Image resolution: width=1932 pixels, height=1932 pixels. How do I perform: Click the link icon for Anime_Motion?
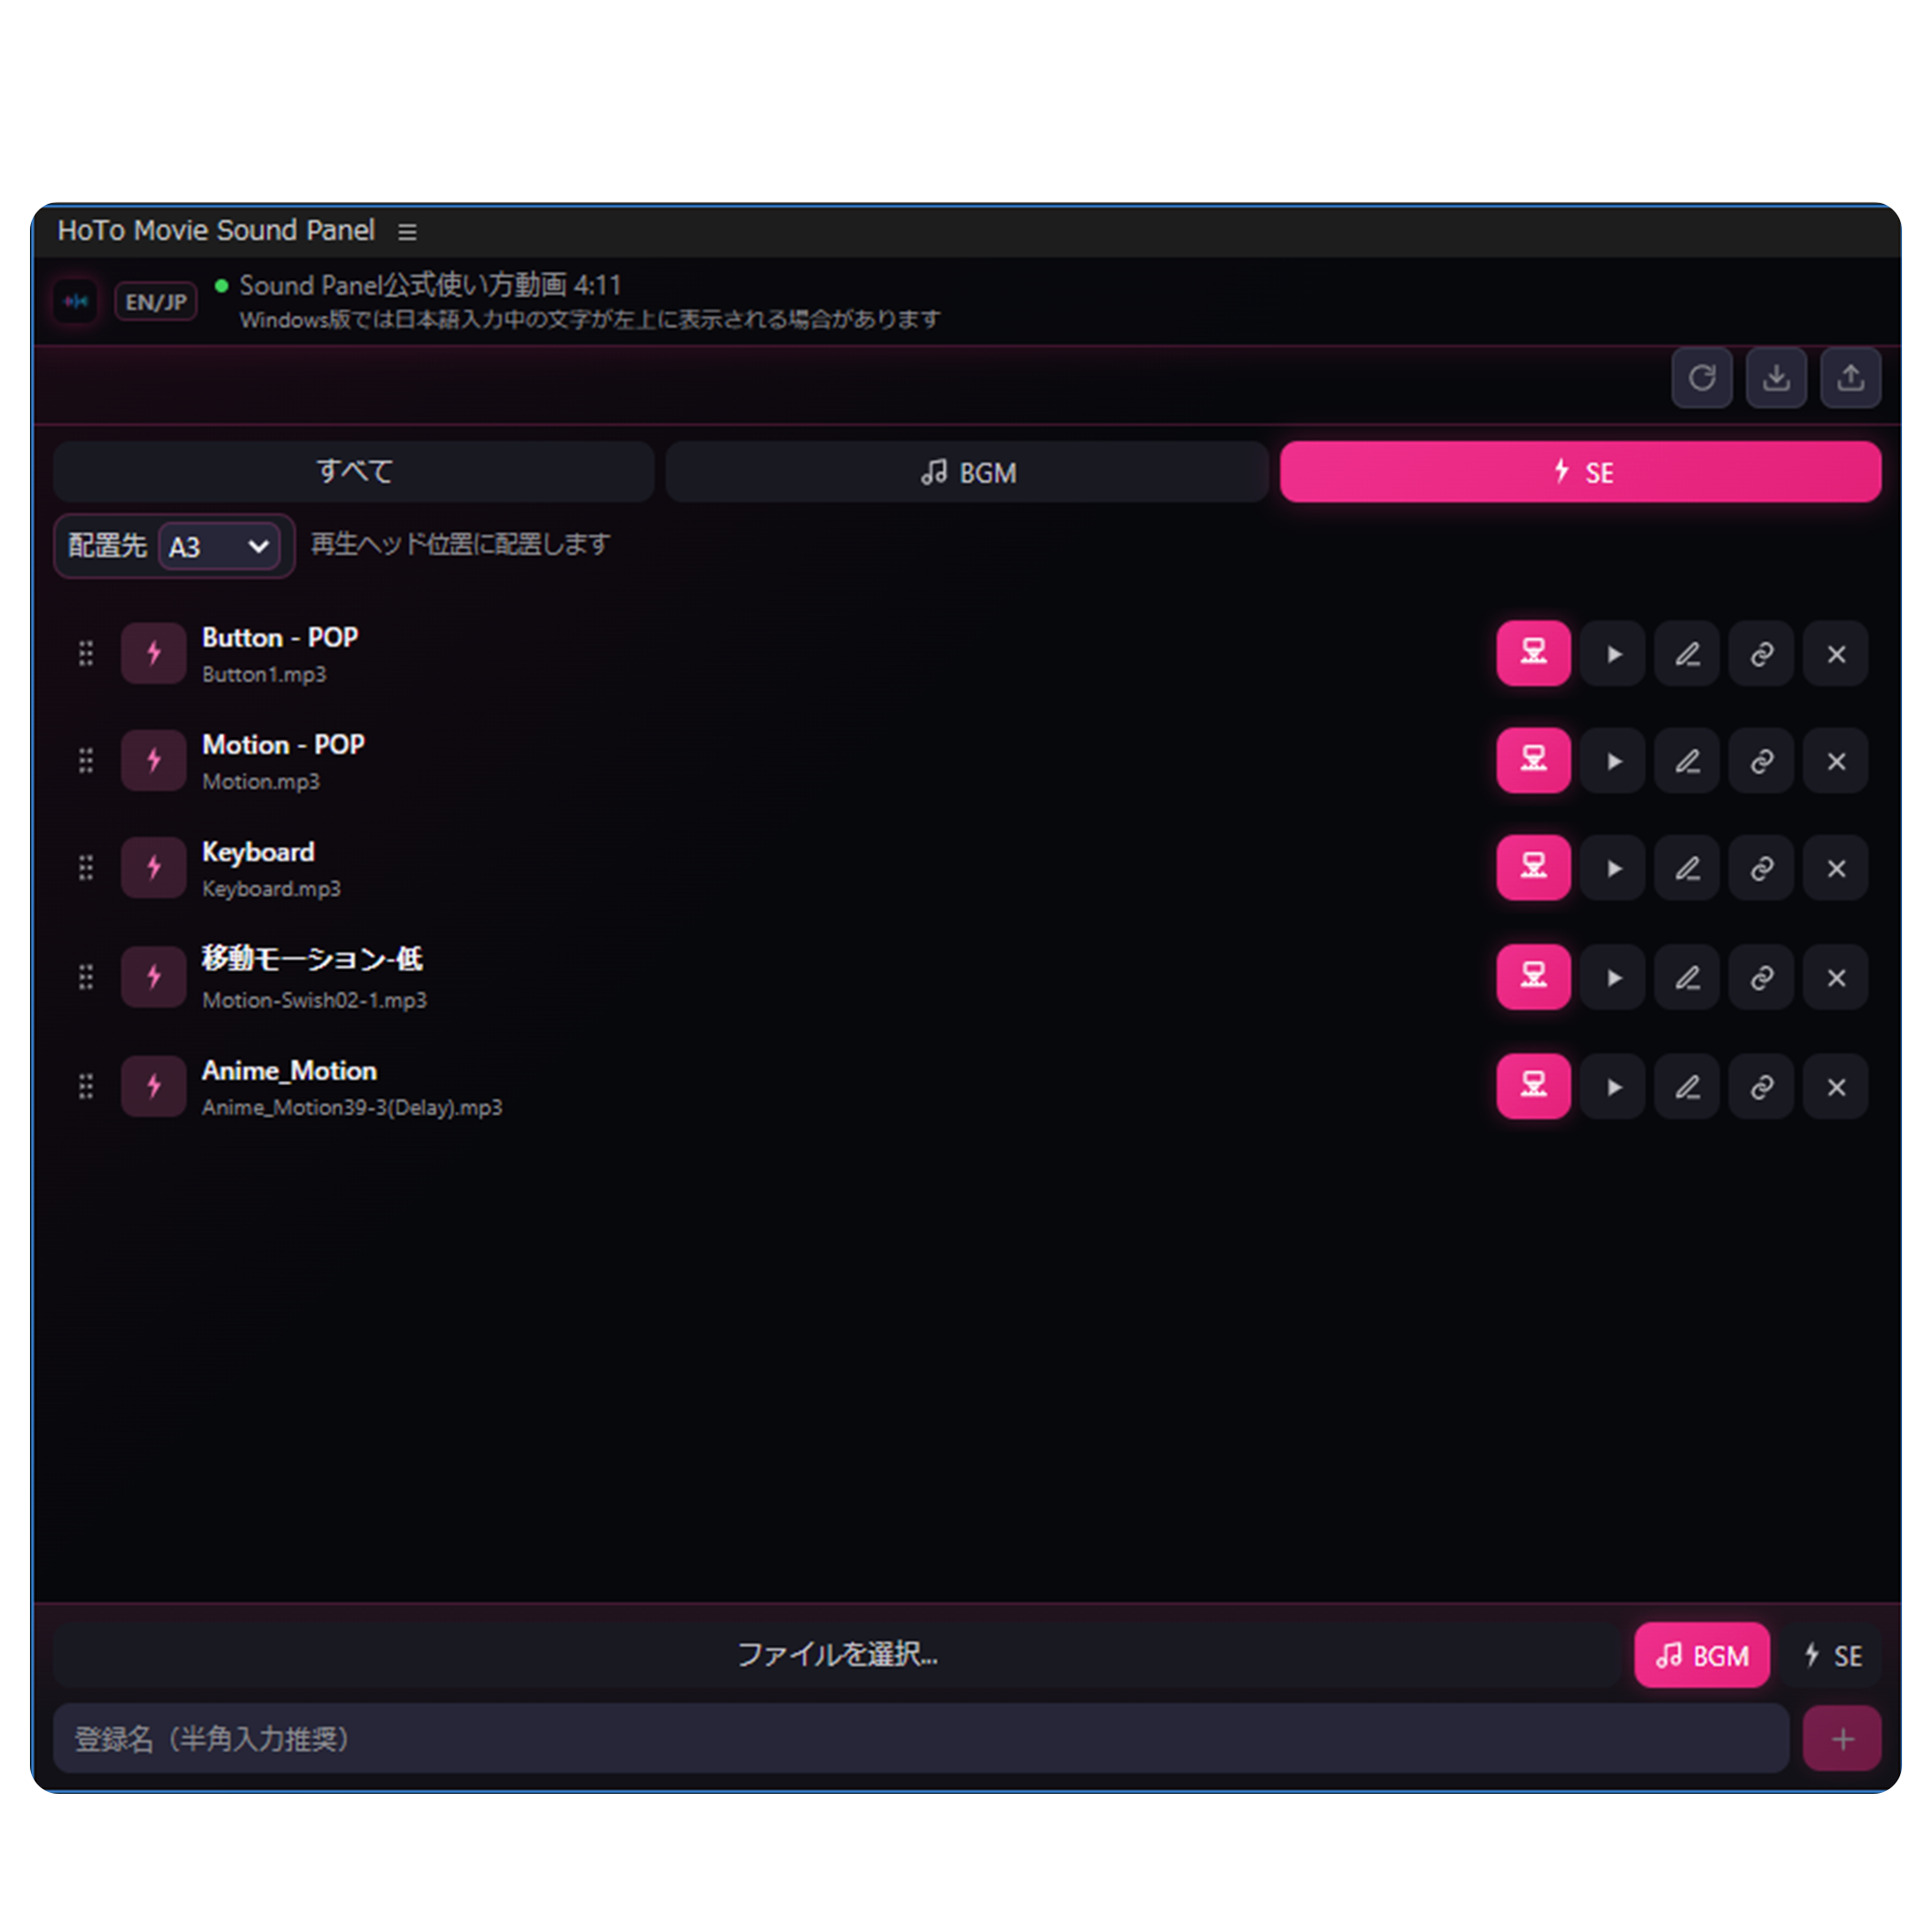point(1761,1086)
